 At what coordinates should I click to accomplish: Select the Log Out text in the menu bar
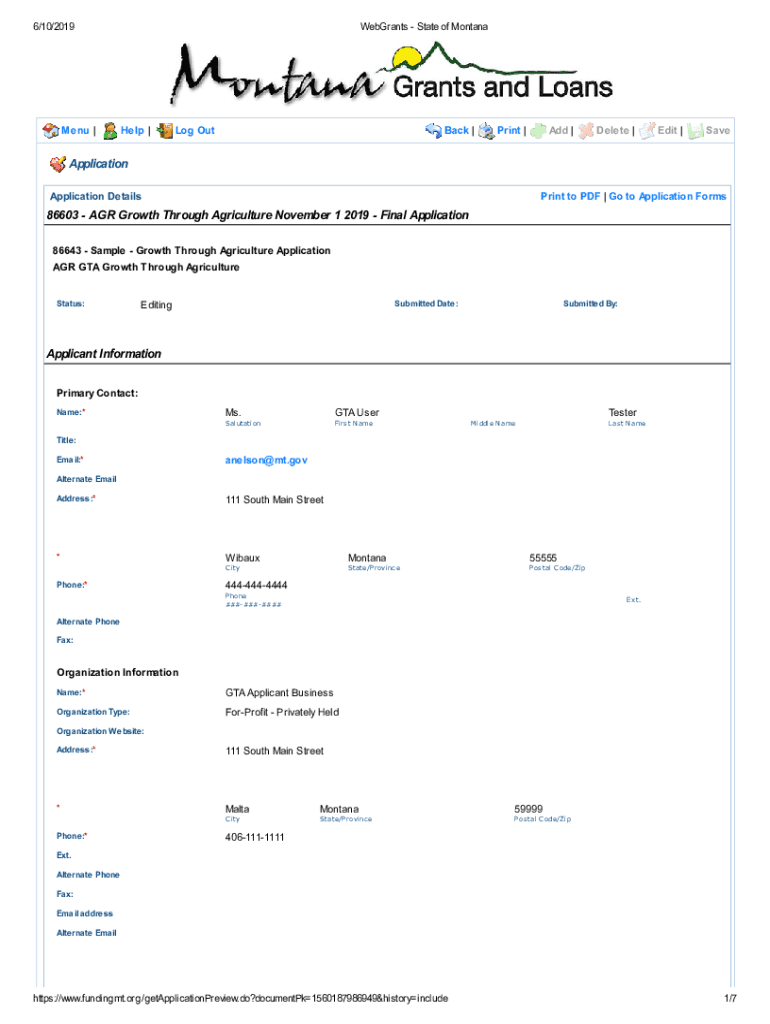click(x=195, y=131)
